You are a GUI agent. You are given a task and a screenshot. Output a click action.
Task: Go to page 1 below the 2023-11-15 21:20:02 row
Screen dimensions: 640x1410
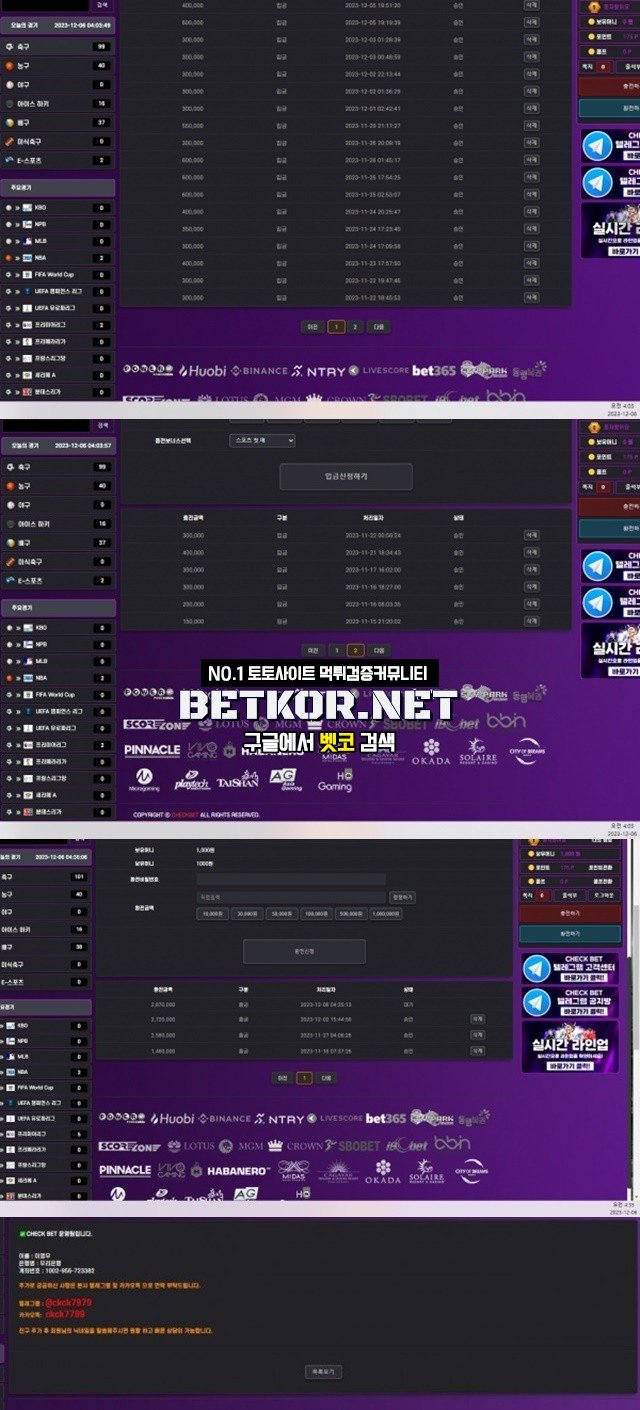tap(337, 649)
